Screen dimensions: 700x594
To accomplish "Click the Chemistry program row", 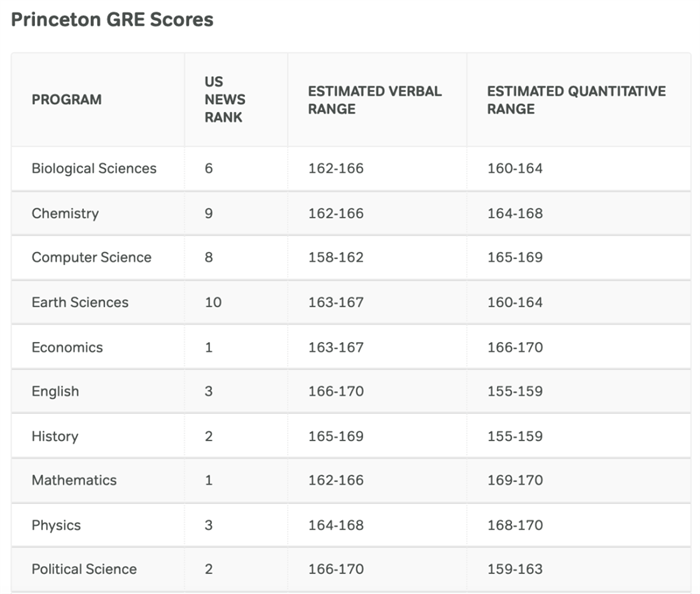I will (65, 213).
